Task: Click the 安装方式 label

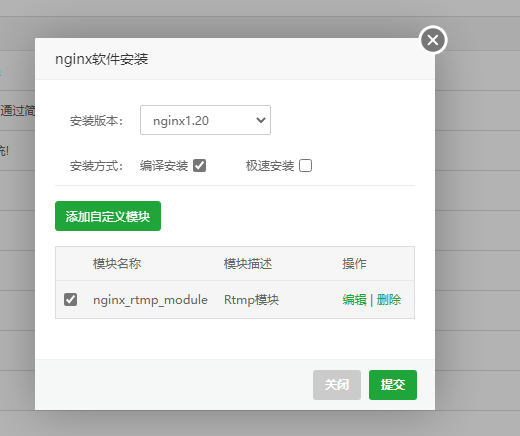Action: tap(96, 166)
